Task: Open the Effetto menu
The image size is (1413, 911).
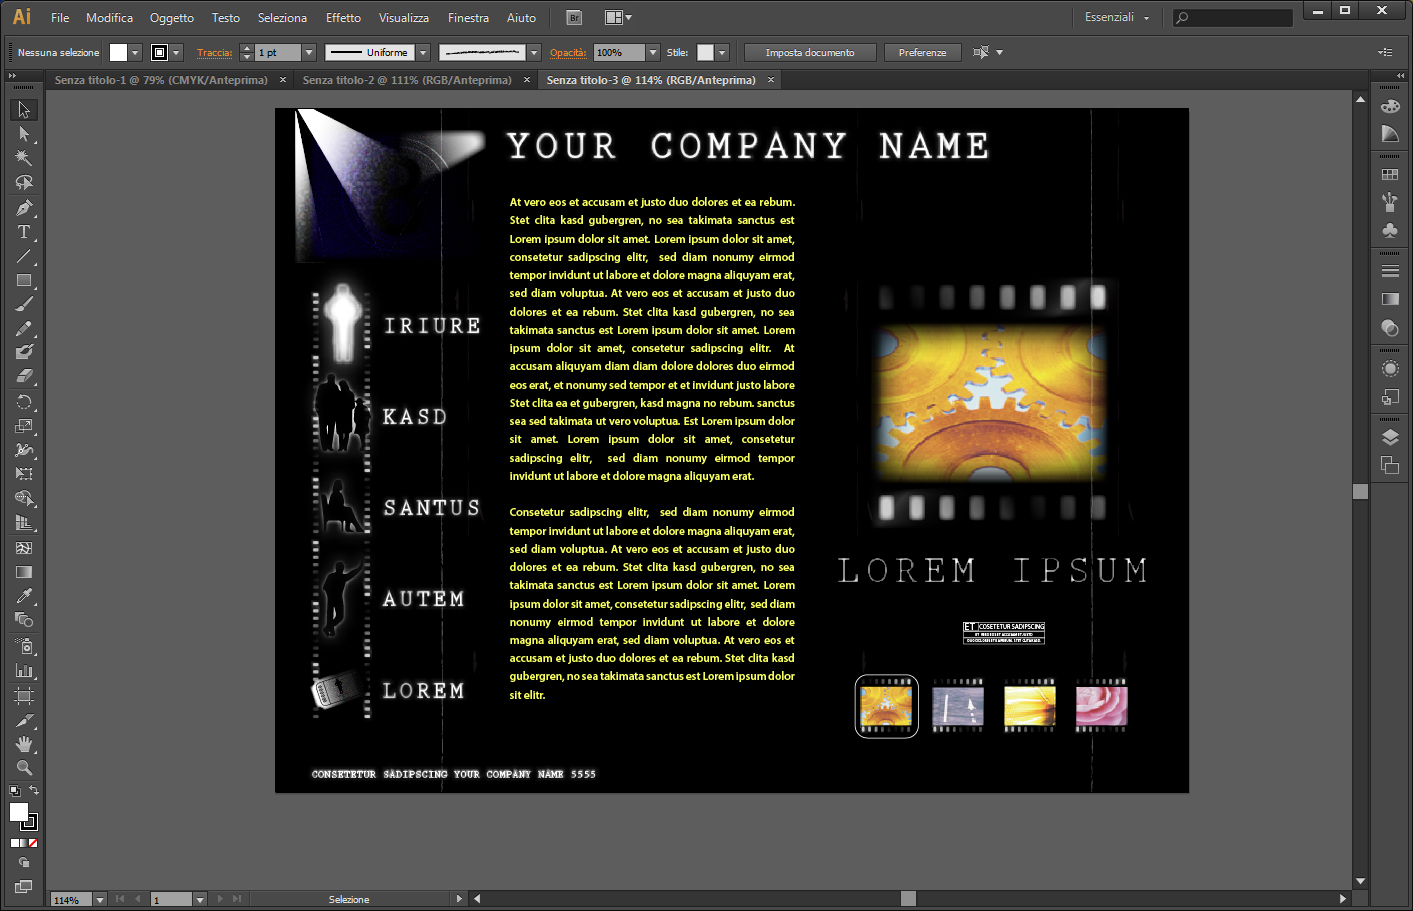Action: [x=343, y=17]
